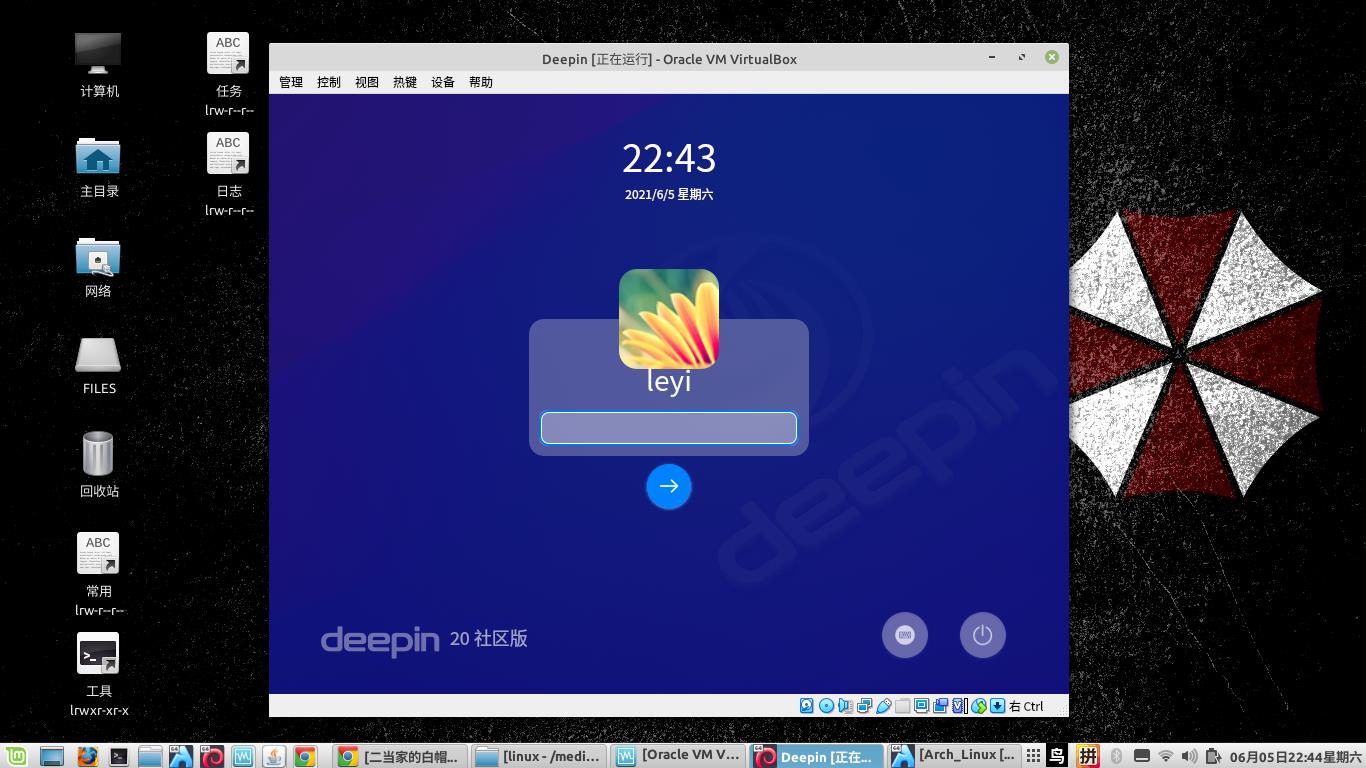Click the leyi password input field
This screenshot has height=768, width=1366.
669,428
